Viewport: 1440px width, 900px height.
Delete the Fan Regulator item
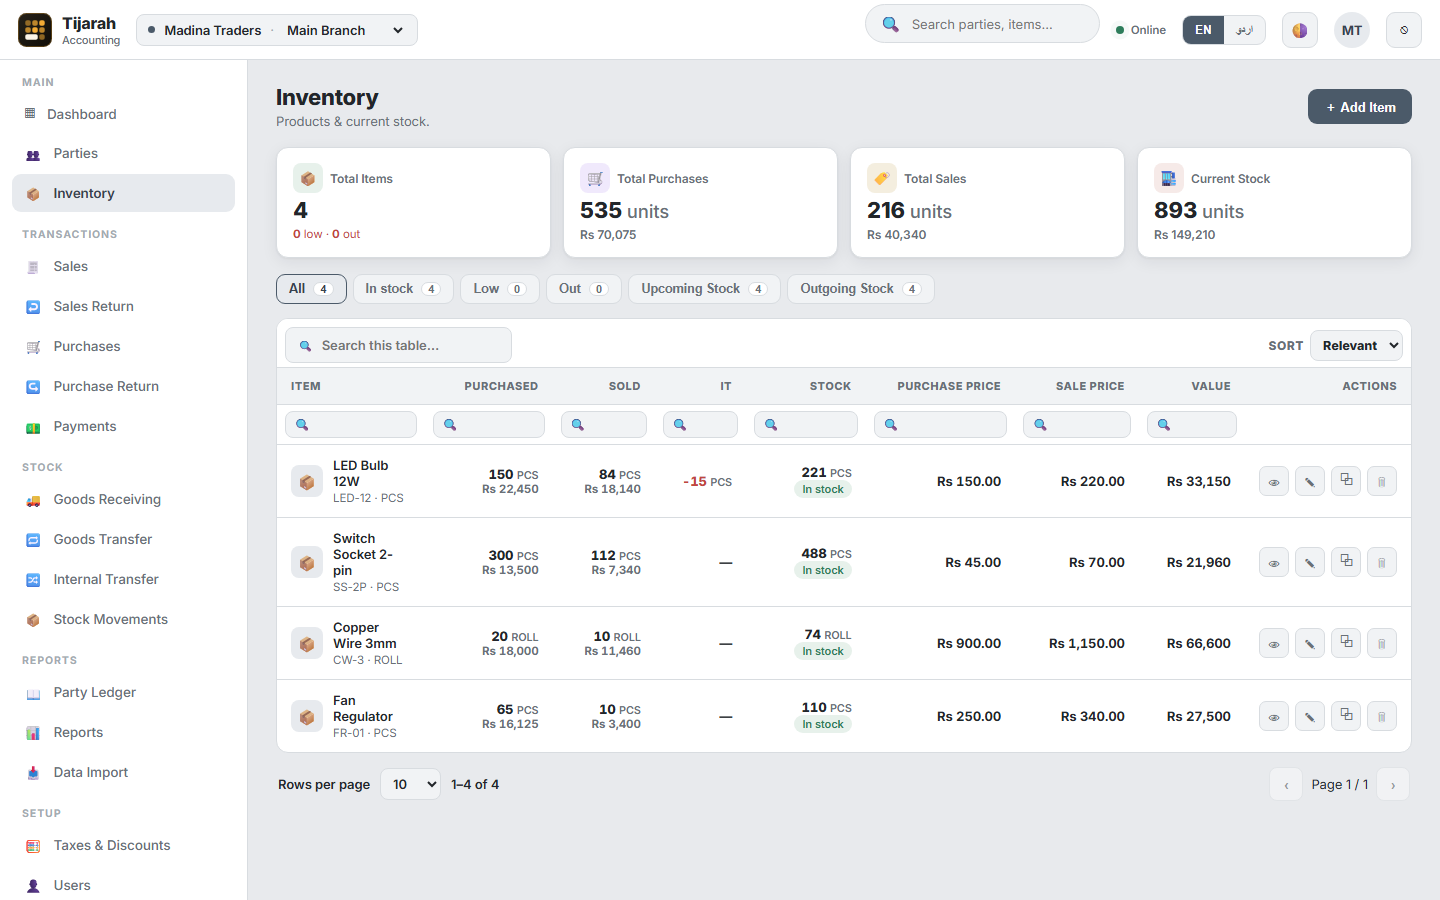pos(1382,716)
